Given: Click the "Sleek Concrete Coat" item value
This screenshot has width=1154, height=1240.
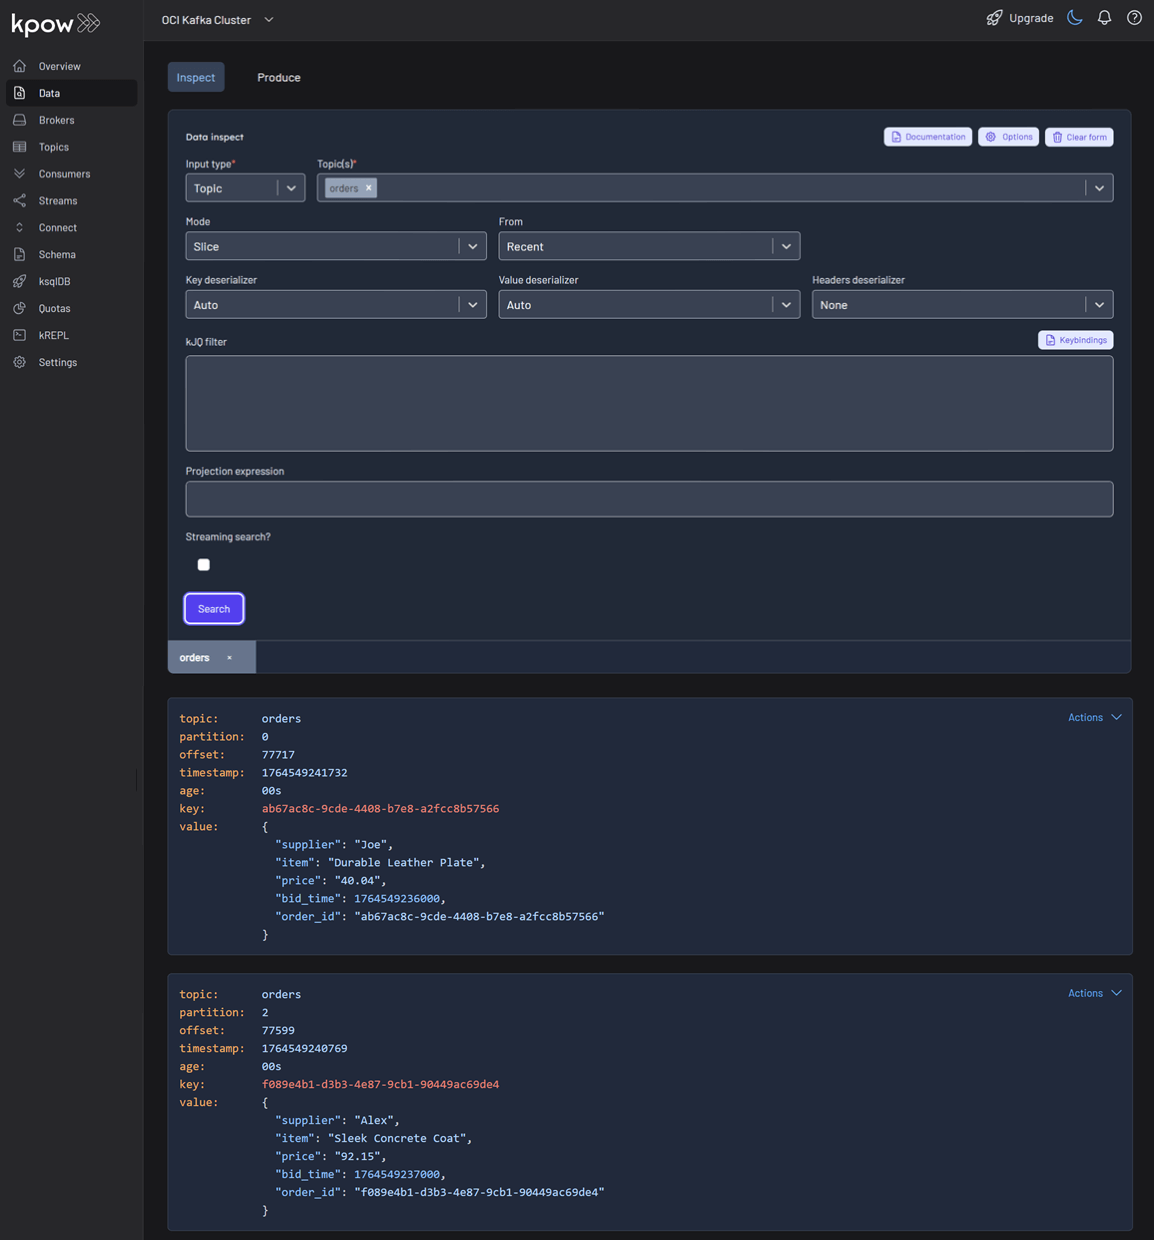Looking at the screenshot, I should (397, 1139).
